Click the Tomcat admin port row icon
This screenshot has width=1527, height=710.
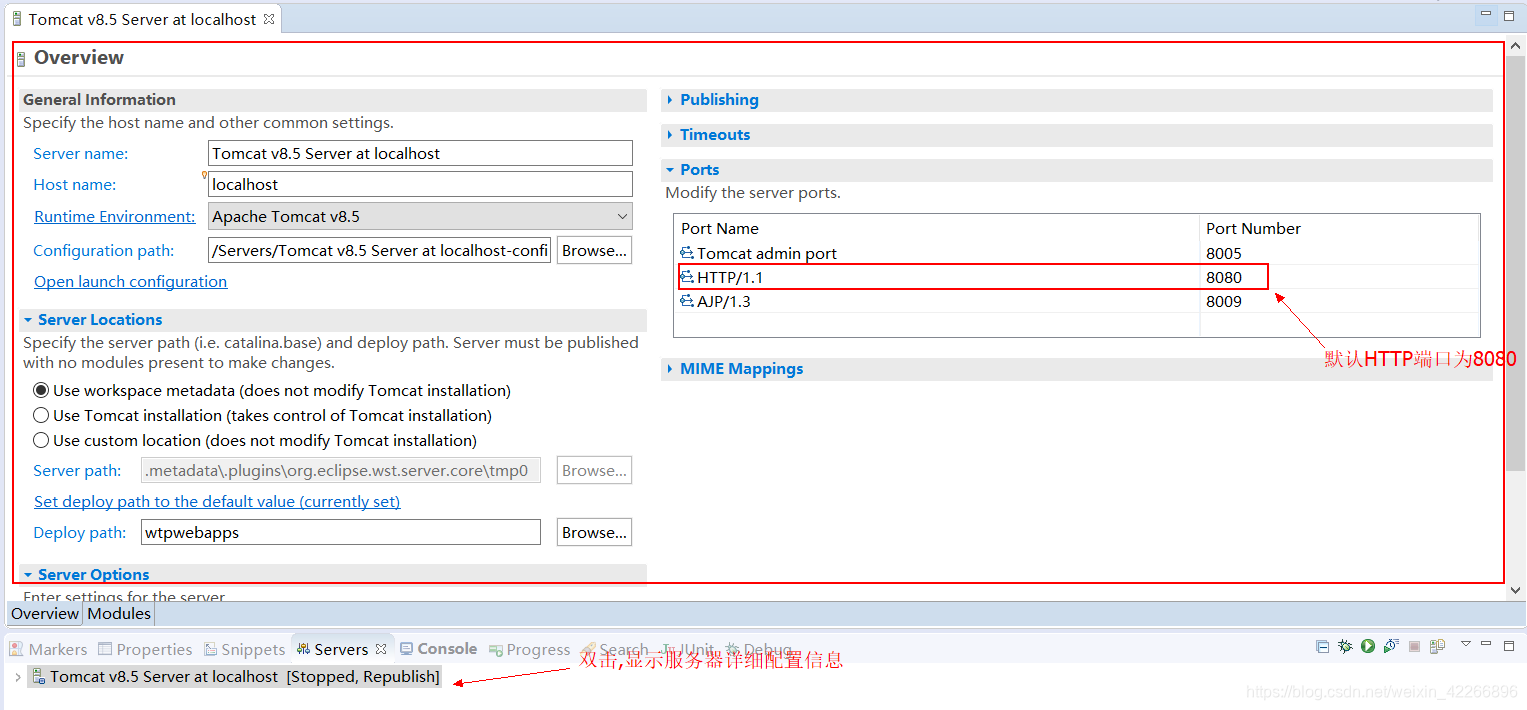[687, 253]
